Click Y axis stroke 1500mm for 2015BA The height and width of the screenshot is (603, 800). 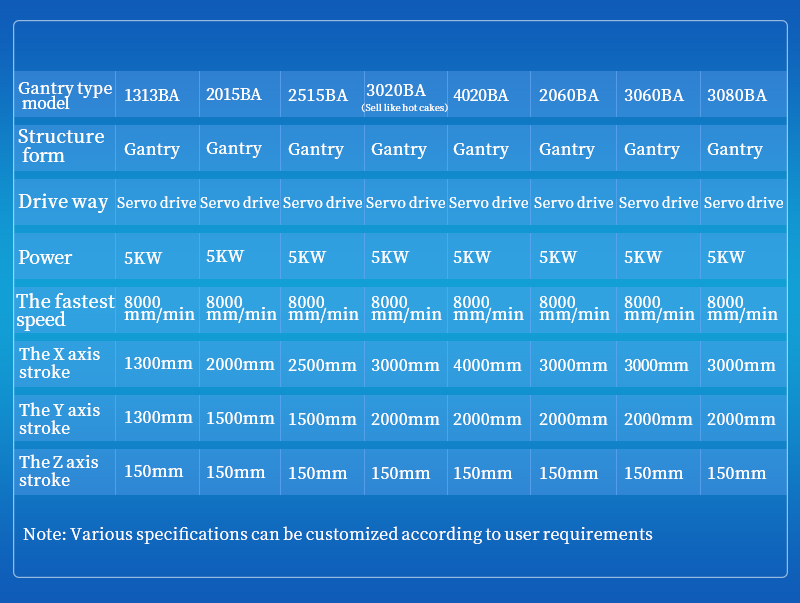tap(240, 418)
